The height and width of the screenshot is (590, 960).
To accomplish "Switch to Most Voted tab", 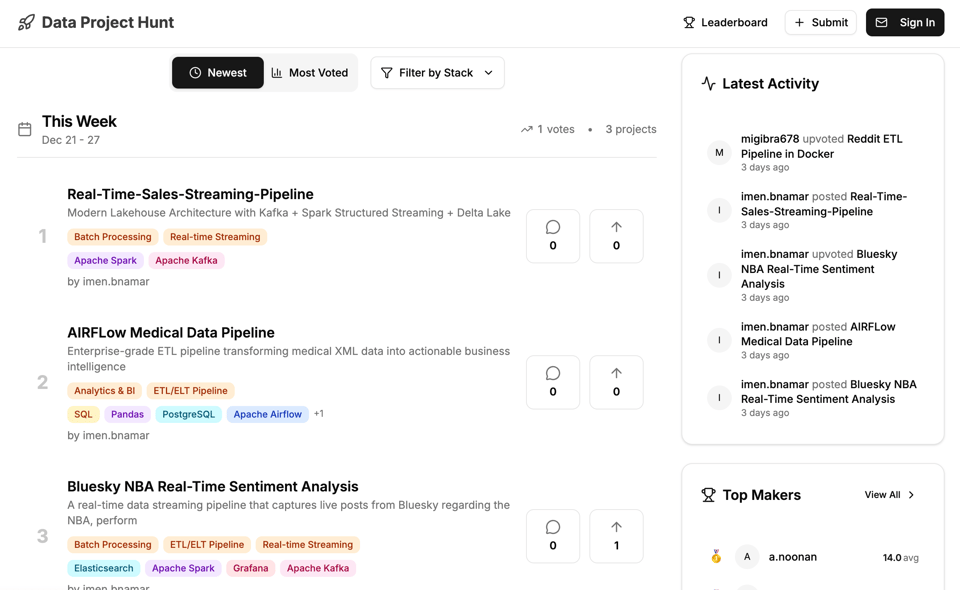I will click(x=310, y=73).
